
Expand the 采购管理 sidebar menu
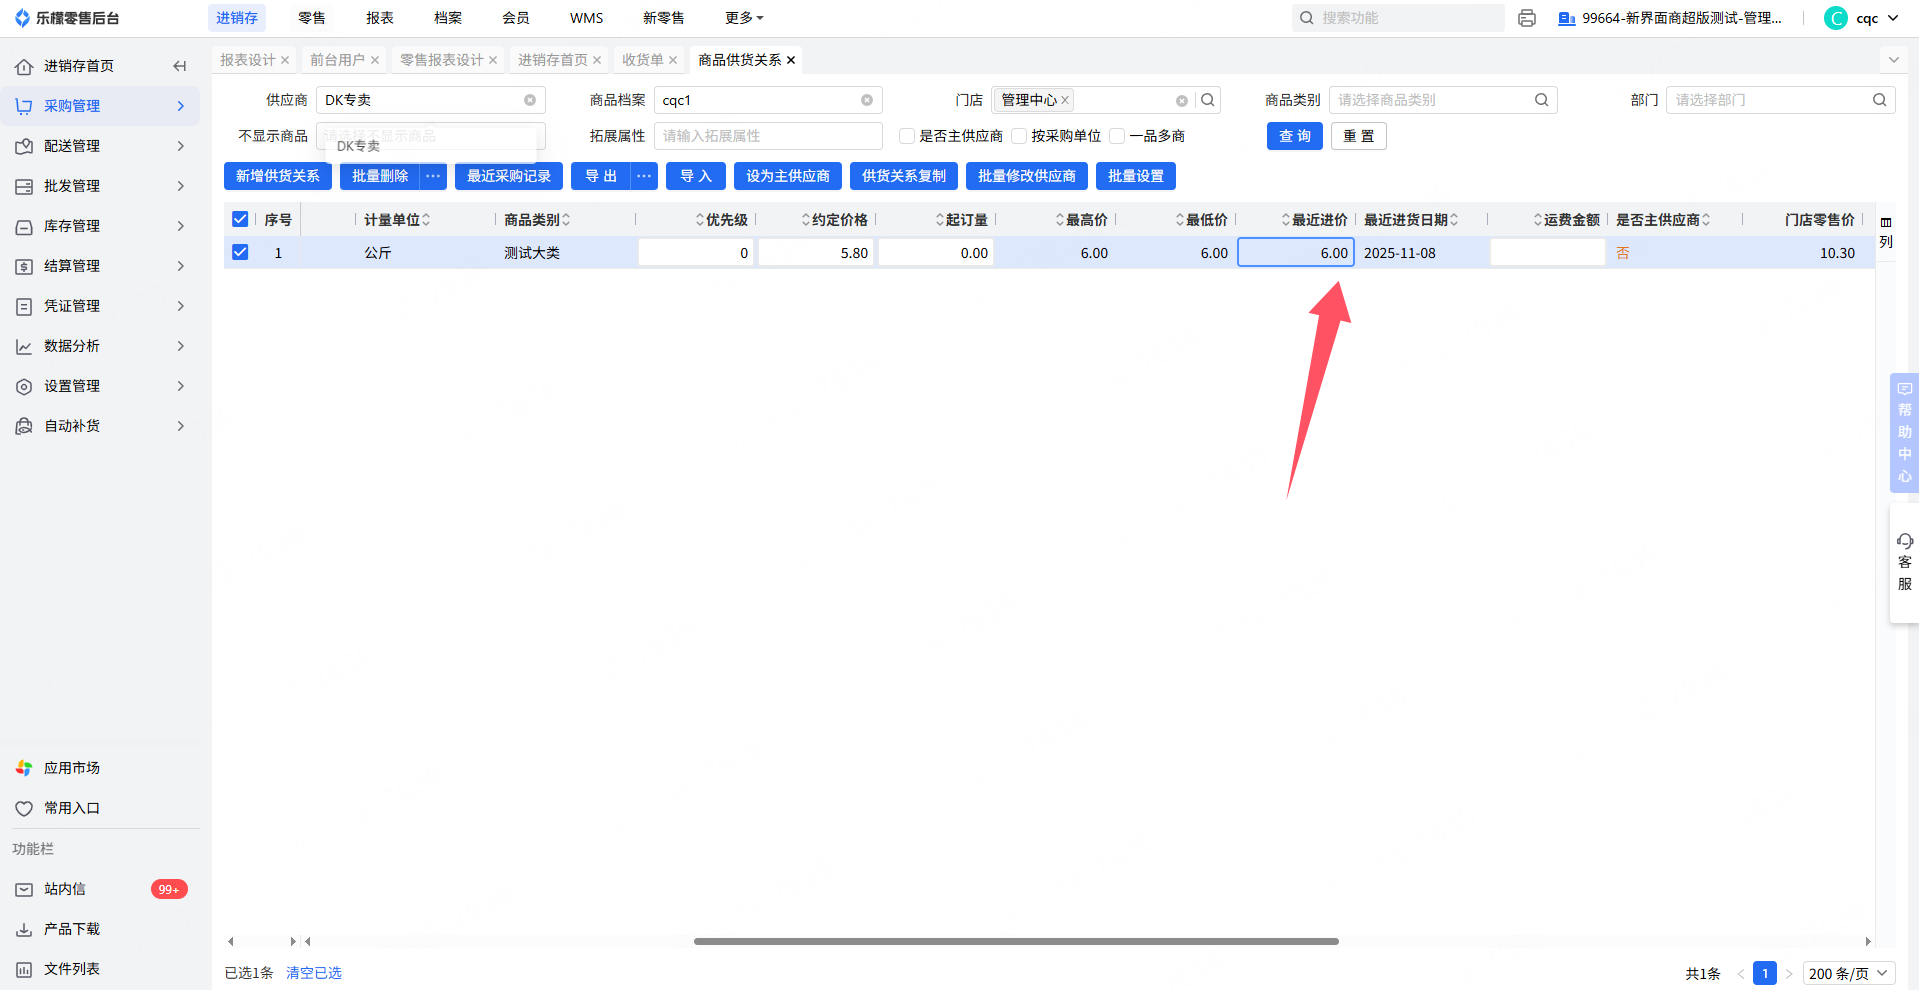tap(100, 106)
